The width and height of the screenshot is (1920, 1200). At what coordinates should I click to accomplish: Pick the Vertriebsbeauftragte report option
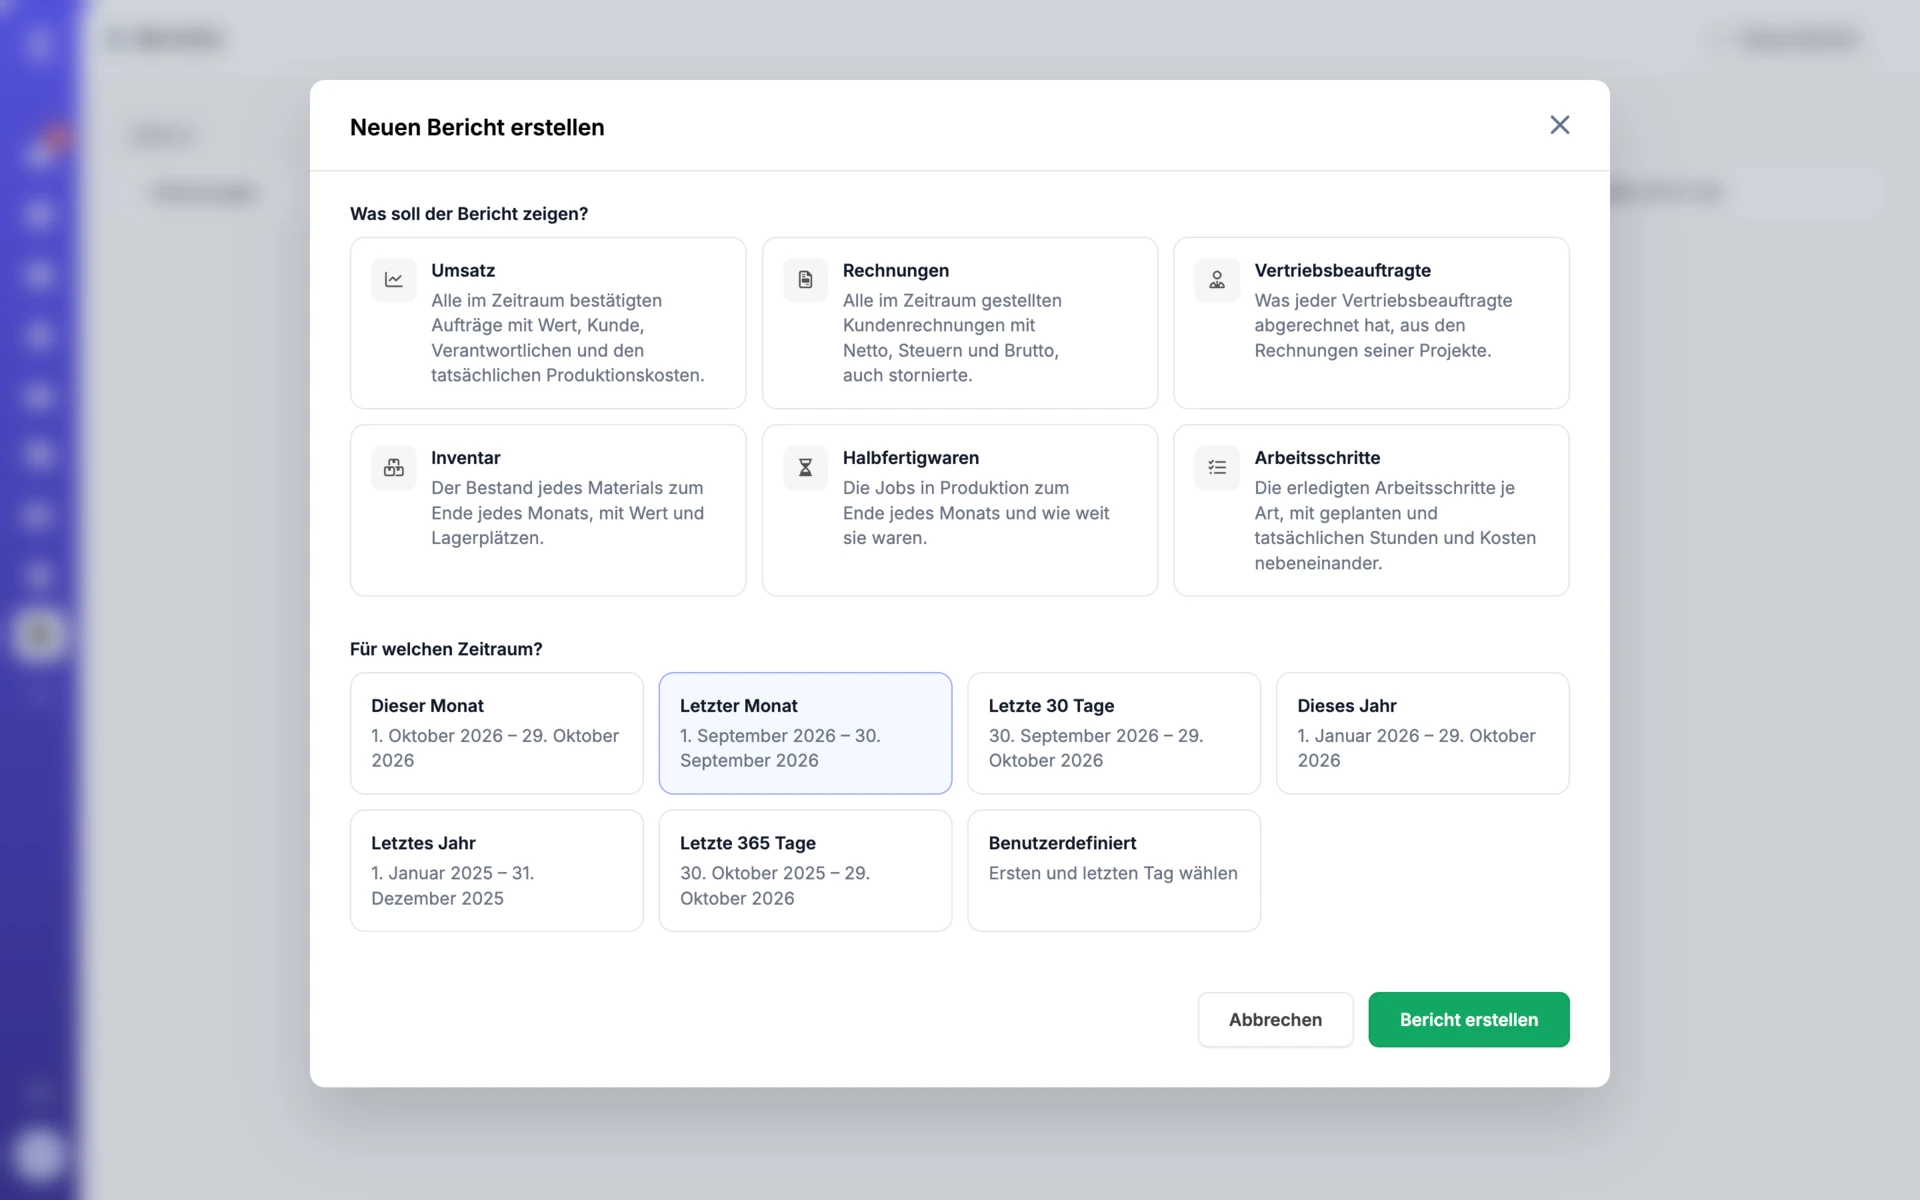tap(1371, 323)
